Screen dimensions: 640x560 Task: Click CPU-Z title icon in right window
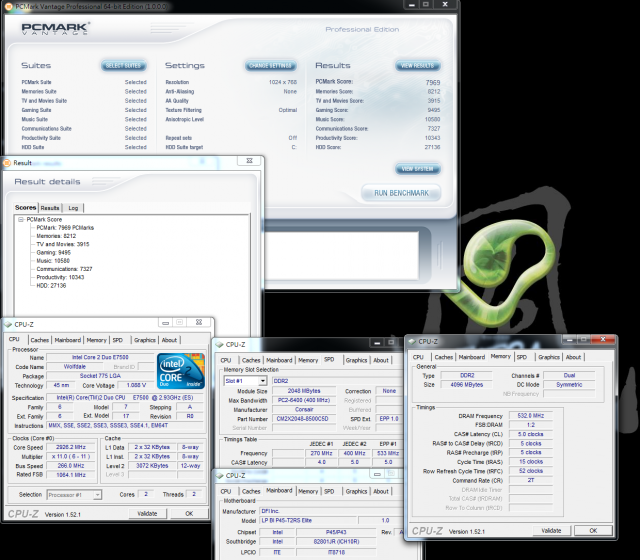(412, 341)
